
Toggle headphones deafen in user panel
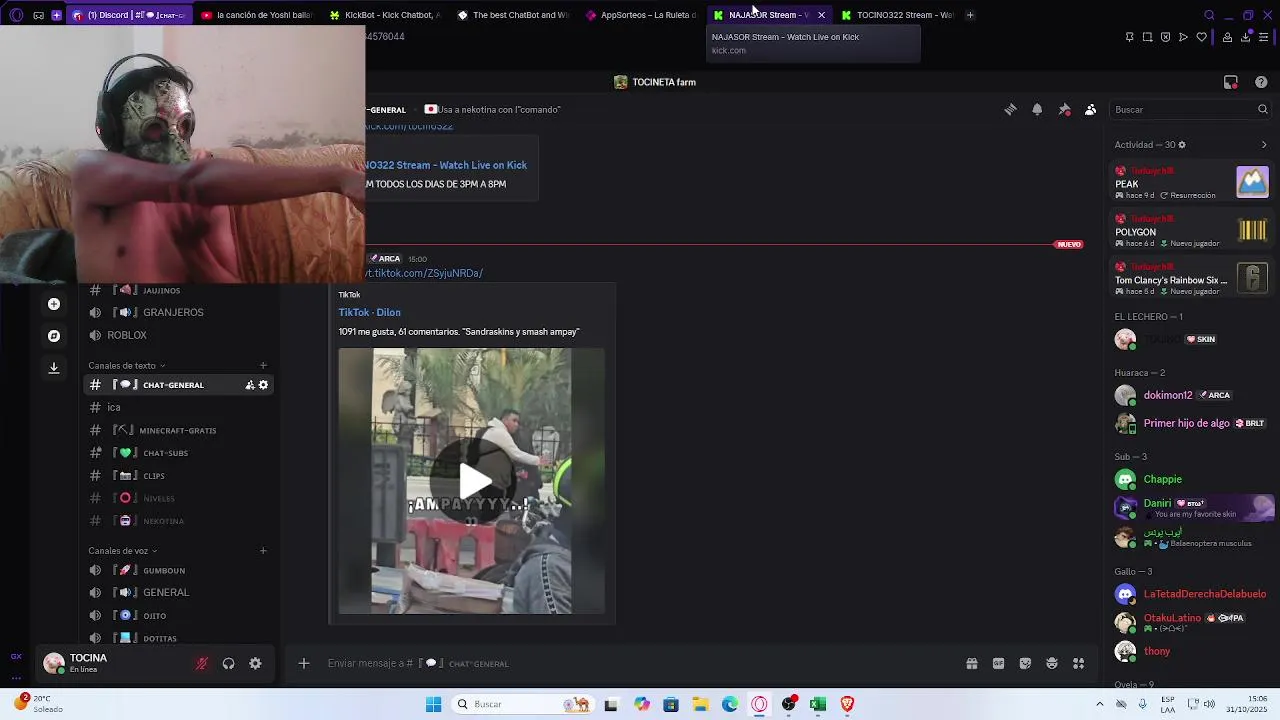229,663
